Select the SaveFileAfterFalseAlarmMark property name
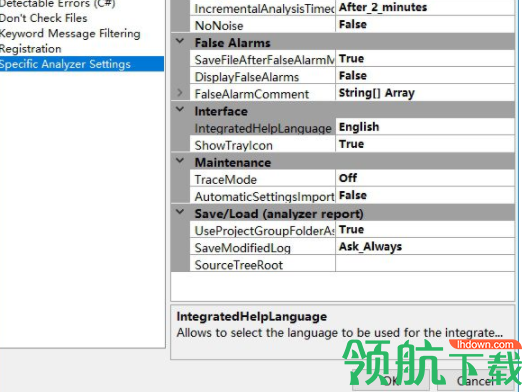The image size is (522, 392). click(263, 59)
